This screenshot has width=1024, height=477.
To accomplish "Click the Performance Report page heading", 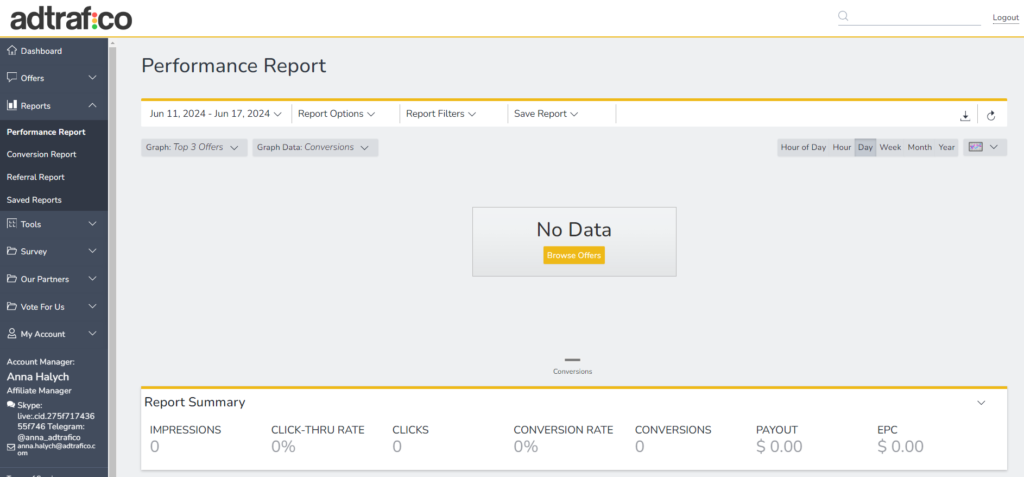I will tap(234, 66).
